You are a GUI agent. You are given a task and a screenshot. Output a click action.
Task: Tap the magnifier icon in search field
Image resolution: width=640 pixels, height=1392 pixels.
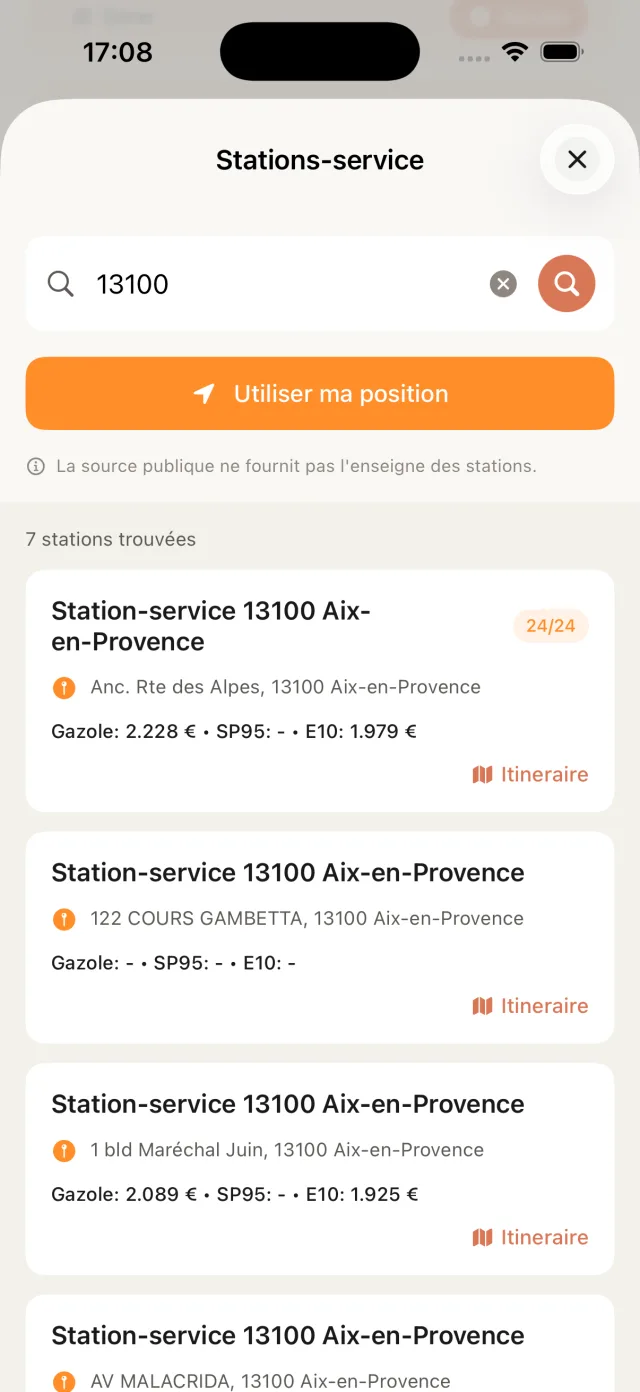pos(61,284)
